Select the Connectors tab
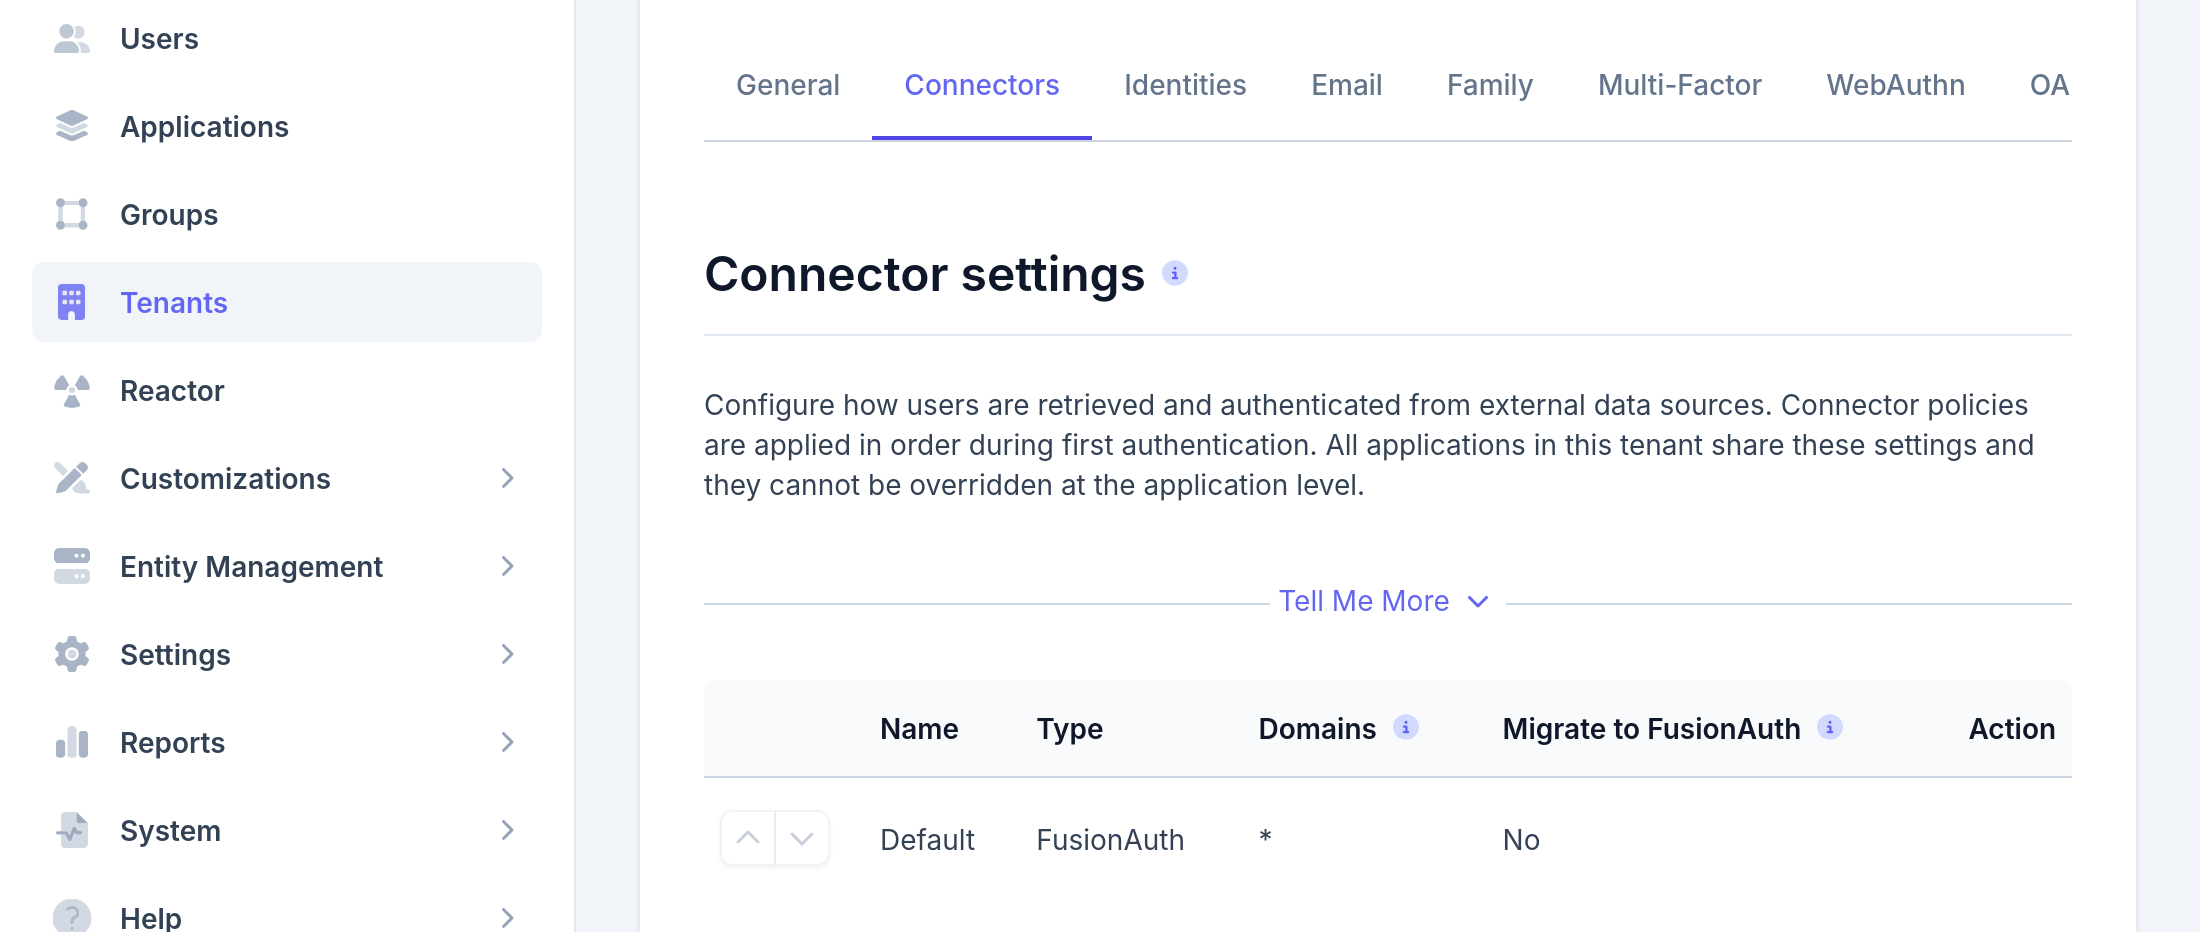2200x932 pixels. (x=982, y=85)
